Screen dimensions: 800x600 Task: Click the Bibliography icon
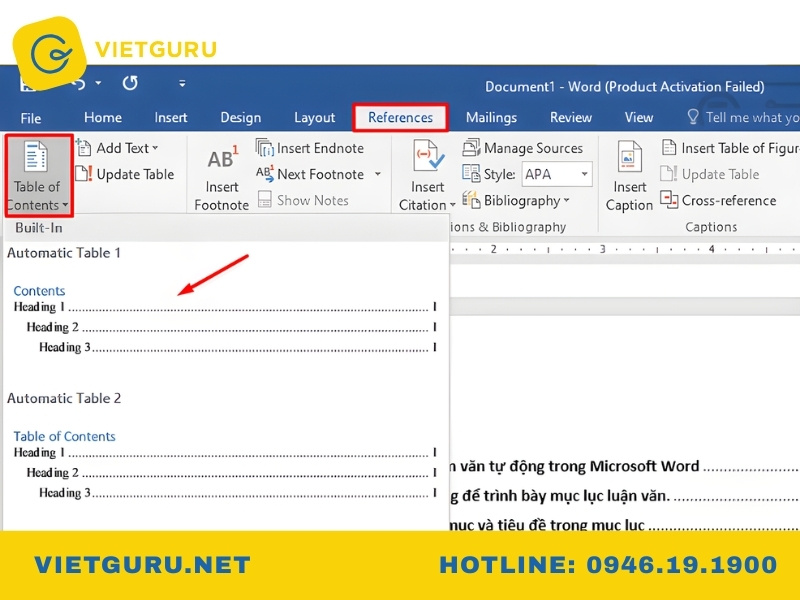[471, 200]
